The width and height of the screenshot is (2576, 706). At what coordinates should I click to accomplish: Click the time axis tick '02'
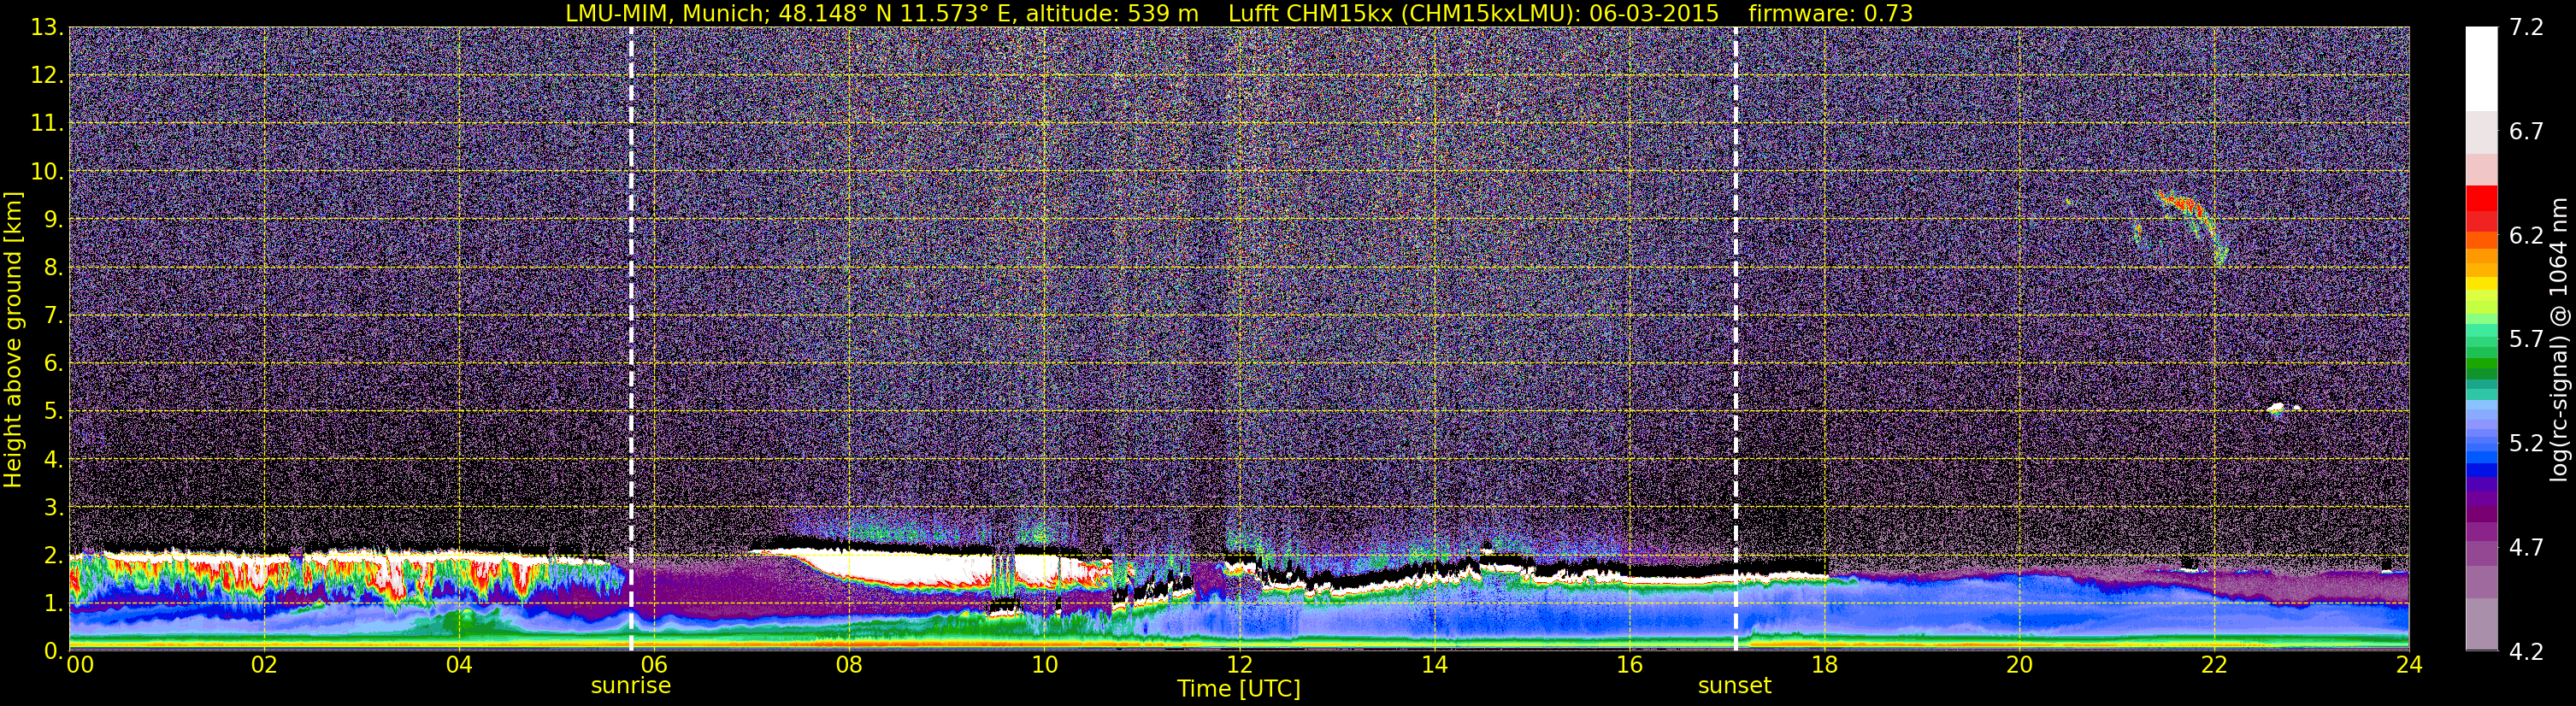click(264, 665)
